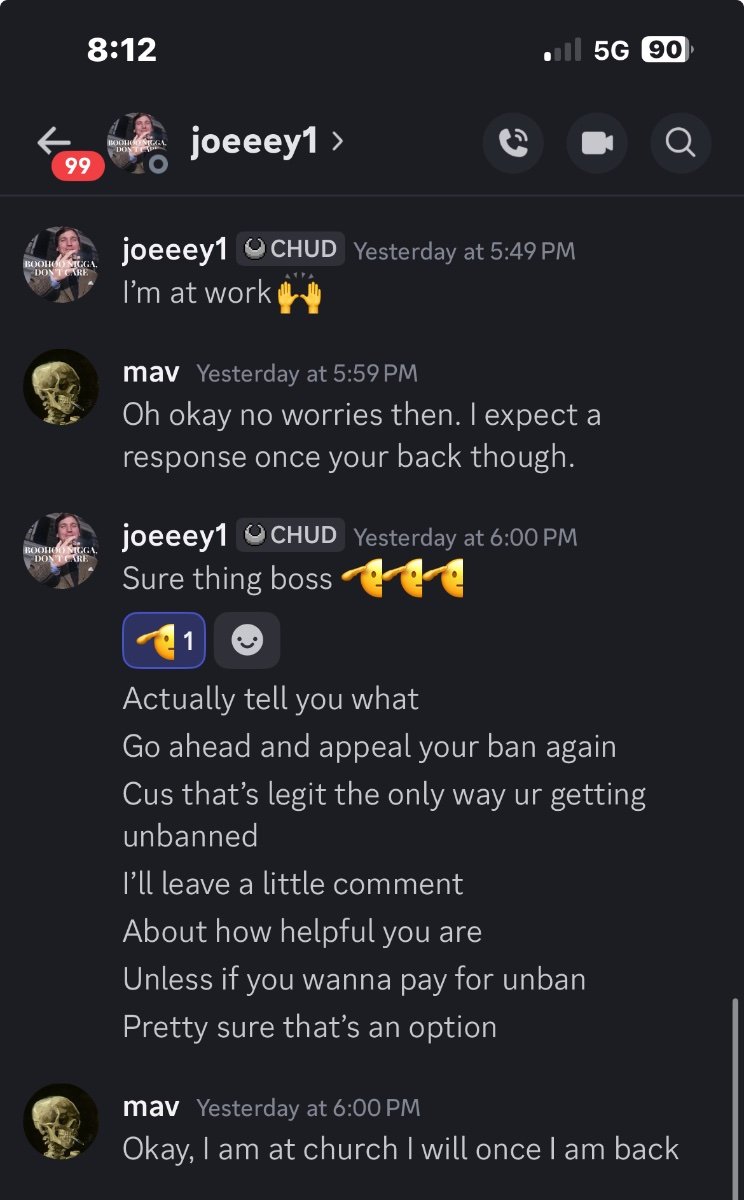This screenshot has height=1200, width=744.
Task: Start a voice call with joeeey1
Action: 512,144
